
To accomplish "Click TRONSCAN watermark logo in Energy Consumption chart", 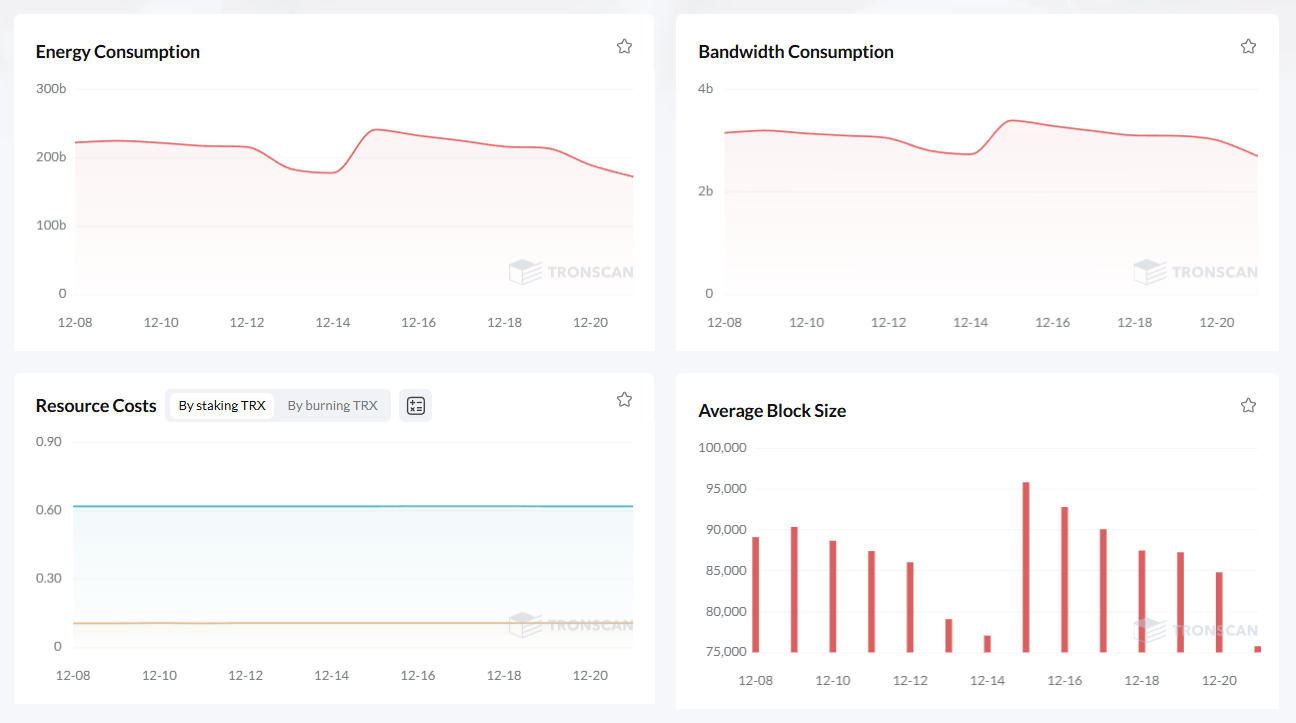I will (571, 272).
